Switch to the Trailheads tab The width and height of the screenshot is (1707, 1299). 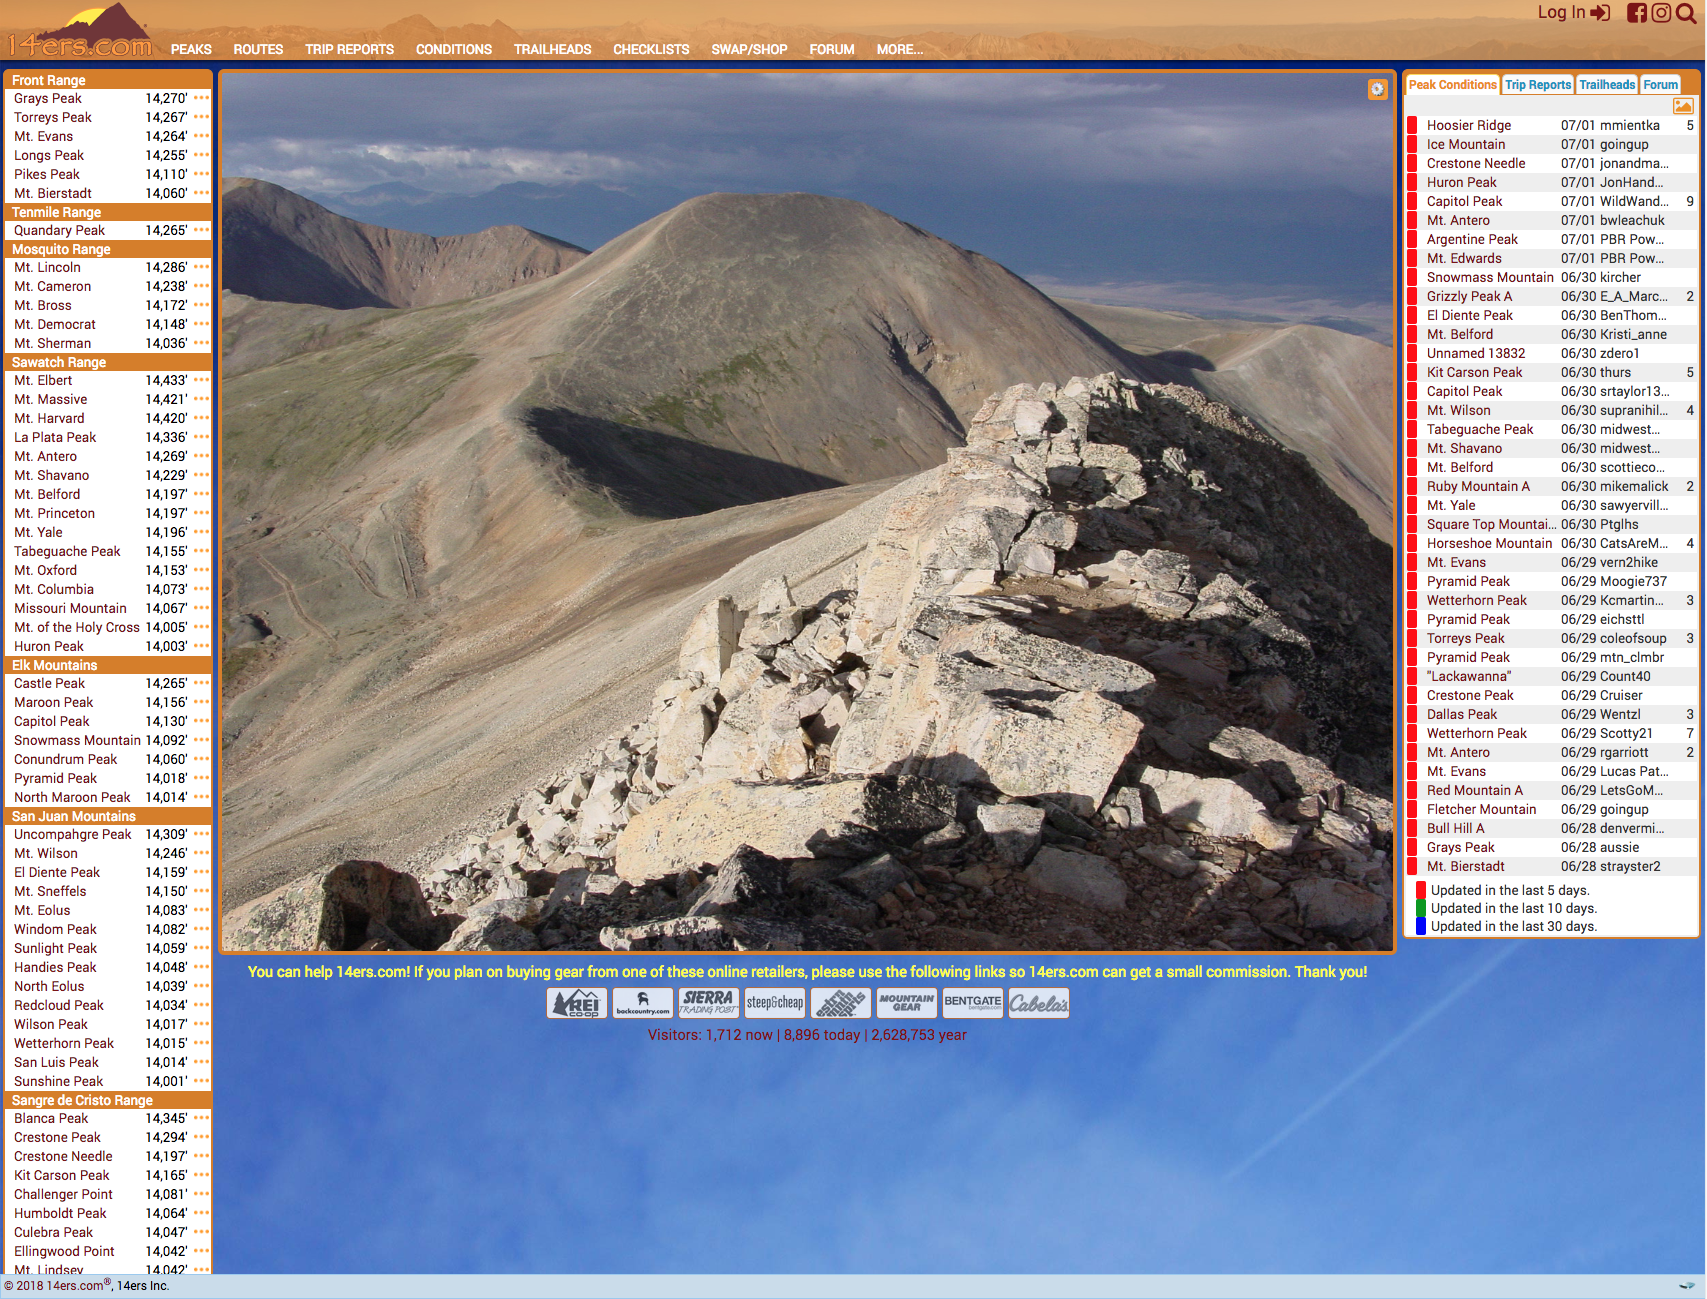click(1607, 85)
